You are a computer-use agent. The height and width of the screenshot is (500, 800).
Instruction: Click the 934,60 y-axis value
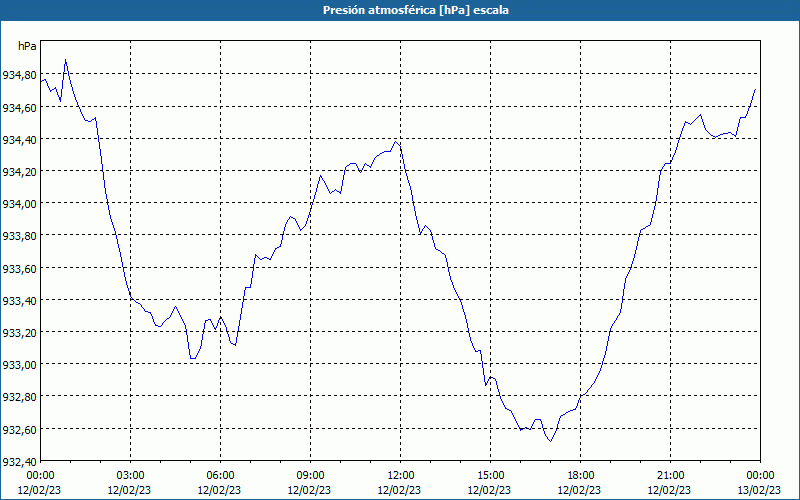[19, 107]
